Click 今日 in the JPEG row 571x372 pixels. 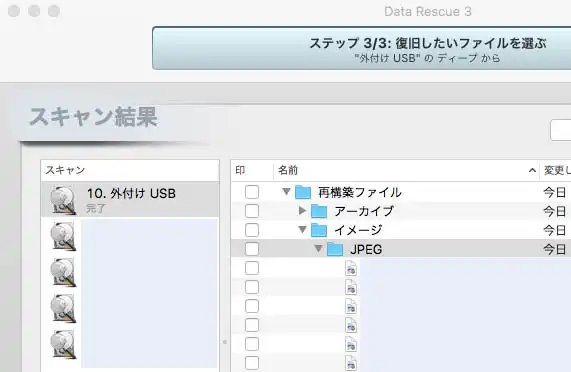(555, 249)
